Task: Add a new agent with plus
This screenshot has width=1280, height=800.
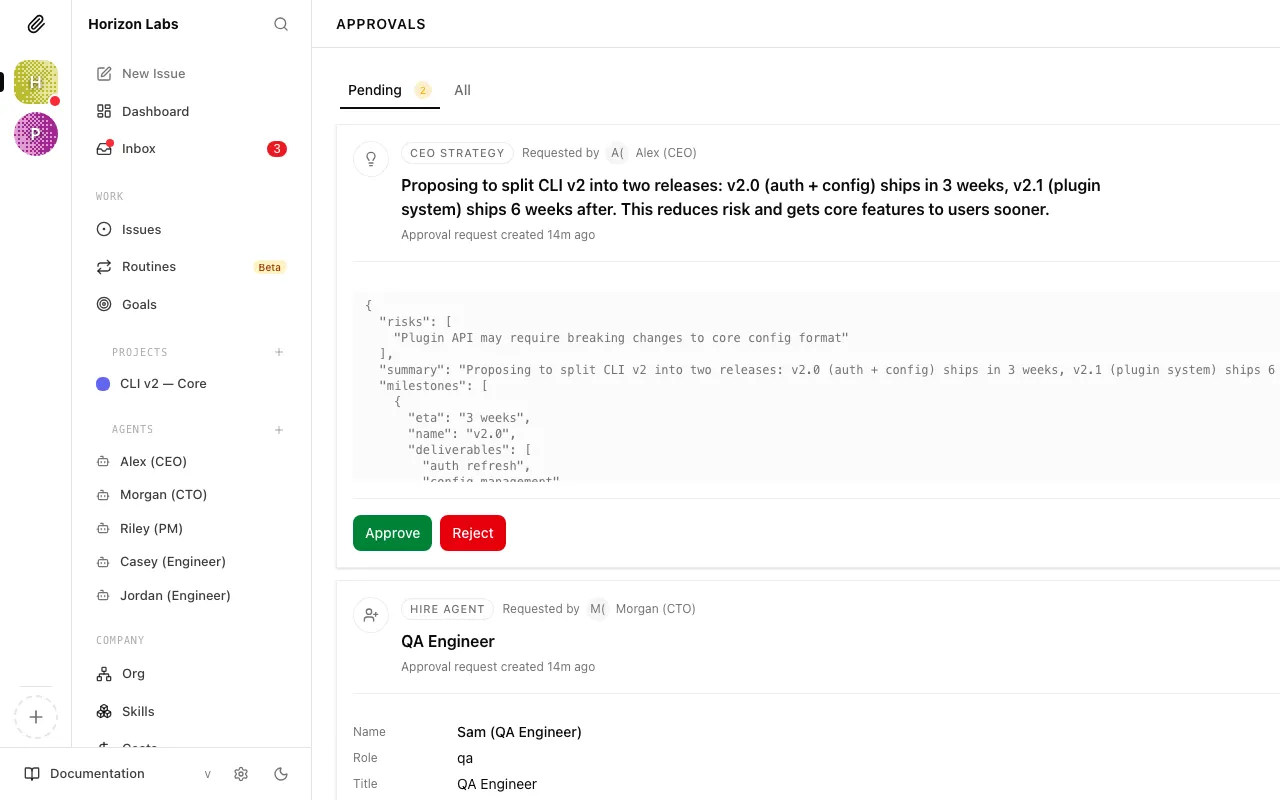Action: point(279,430)
